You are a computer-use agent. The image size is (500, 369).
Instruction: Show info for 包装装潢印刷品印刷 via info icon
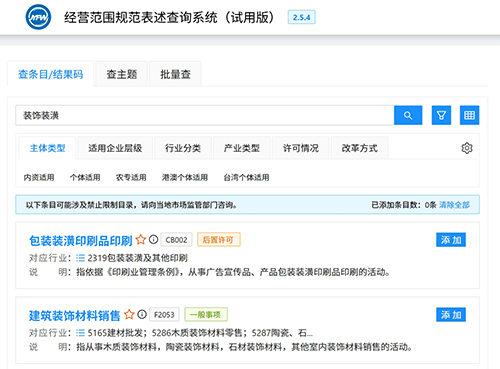153,239
